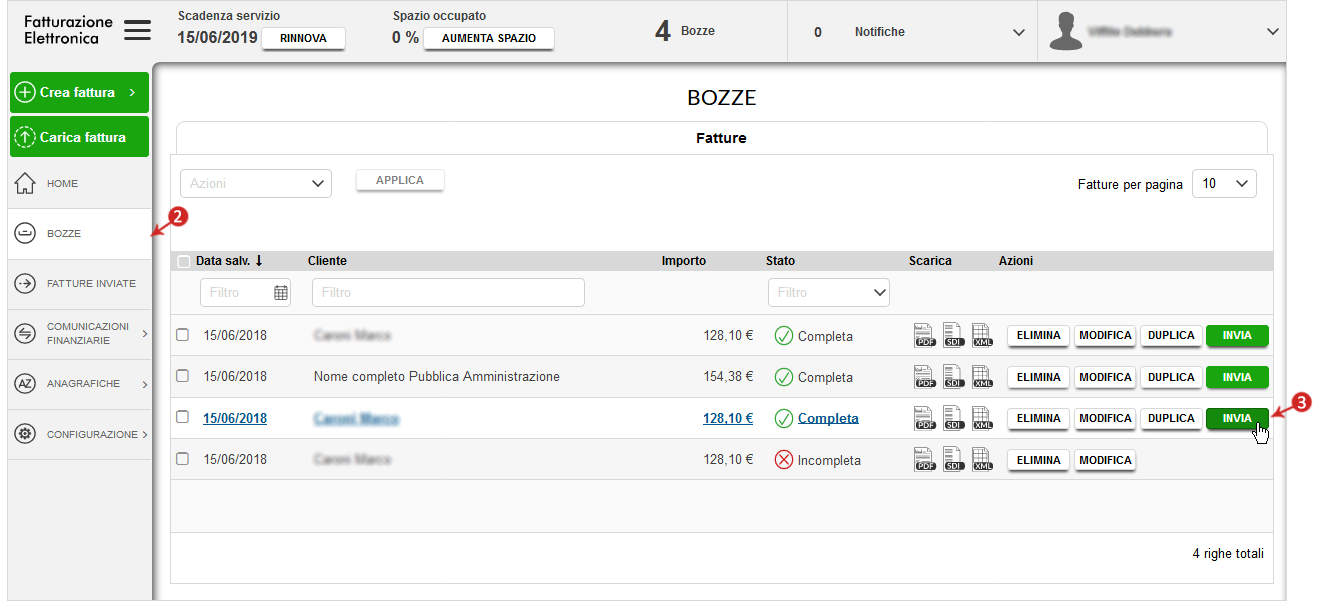The height and width of the screenshot is (601, 1320).
Task: Download PDF of first 128,10 € invoice
Action: point(924,335)
